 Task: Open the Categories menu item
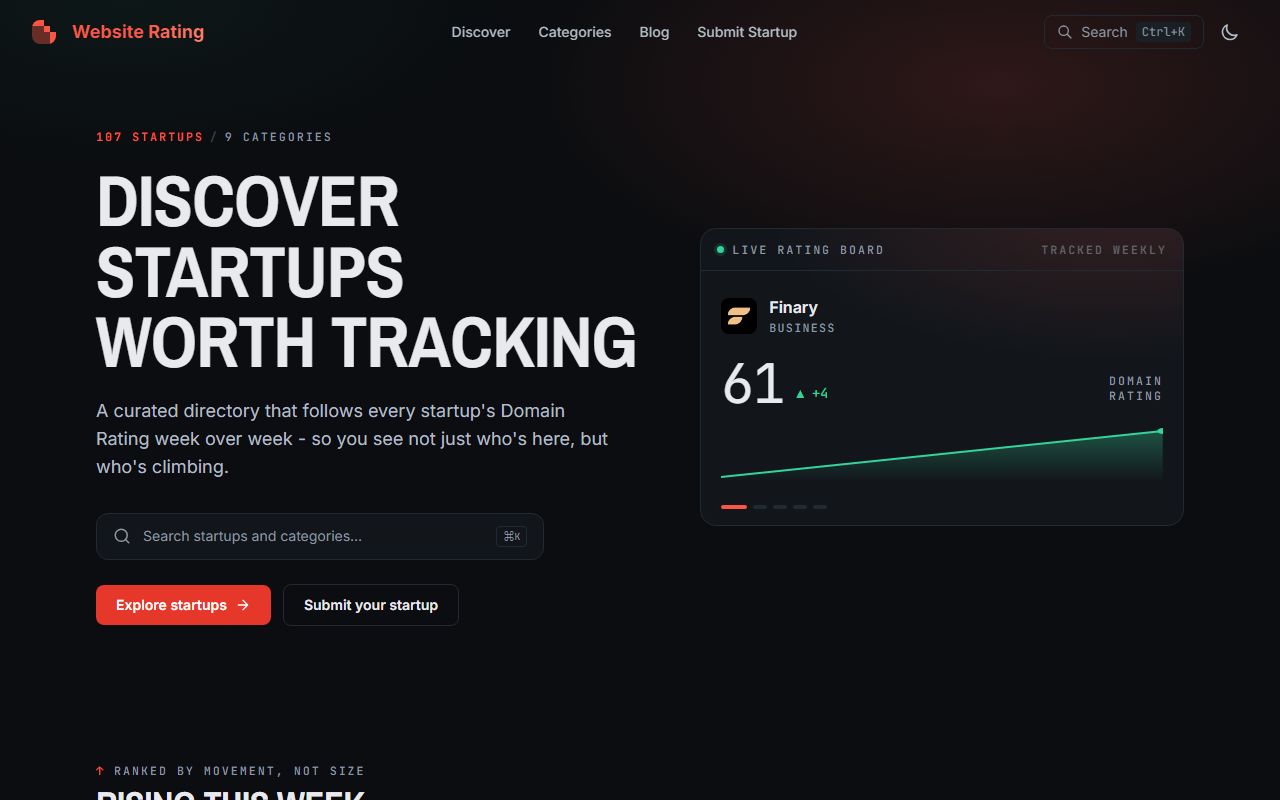click(x=575, y=32)
